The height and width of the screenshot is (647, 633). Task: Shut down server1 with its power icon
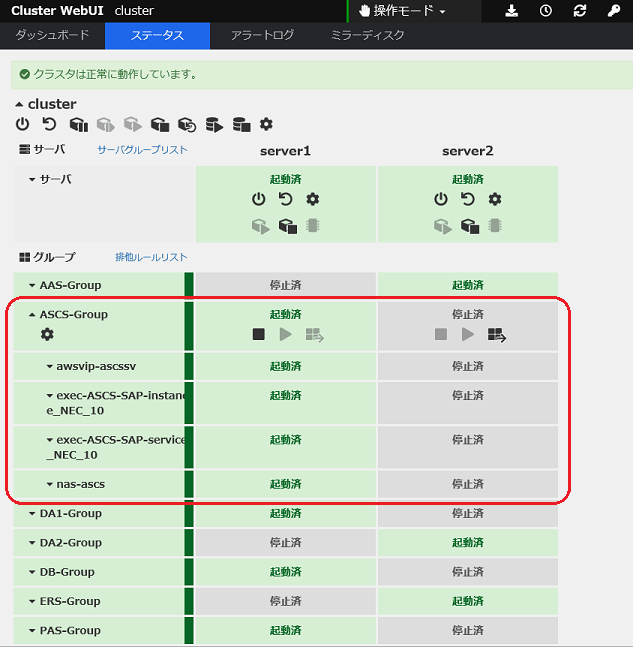coord(259,199)
